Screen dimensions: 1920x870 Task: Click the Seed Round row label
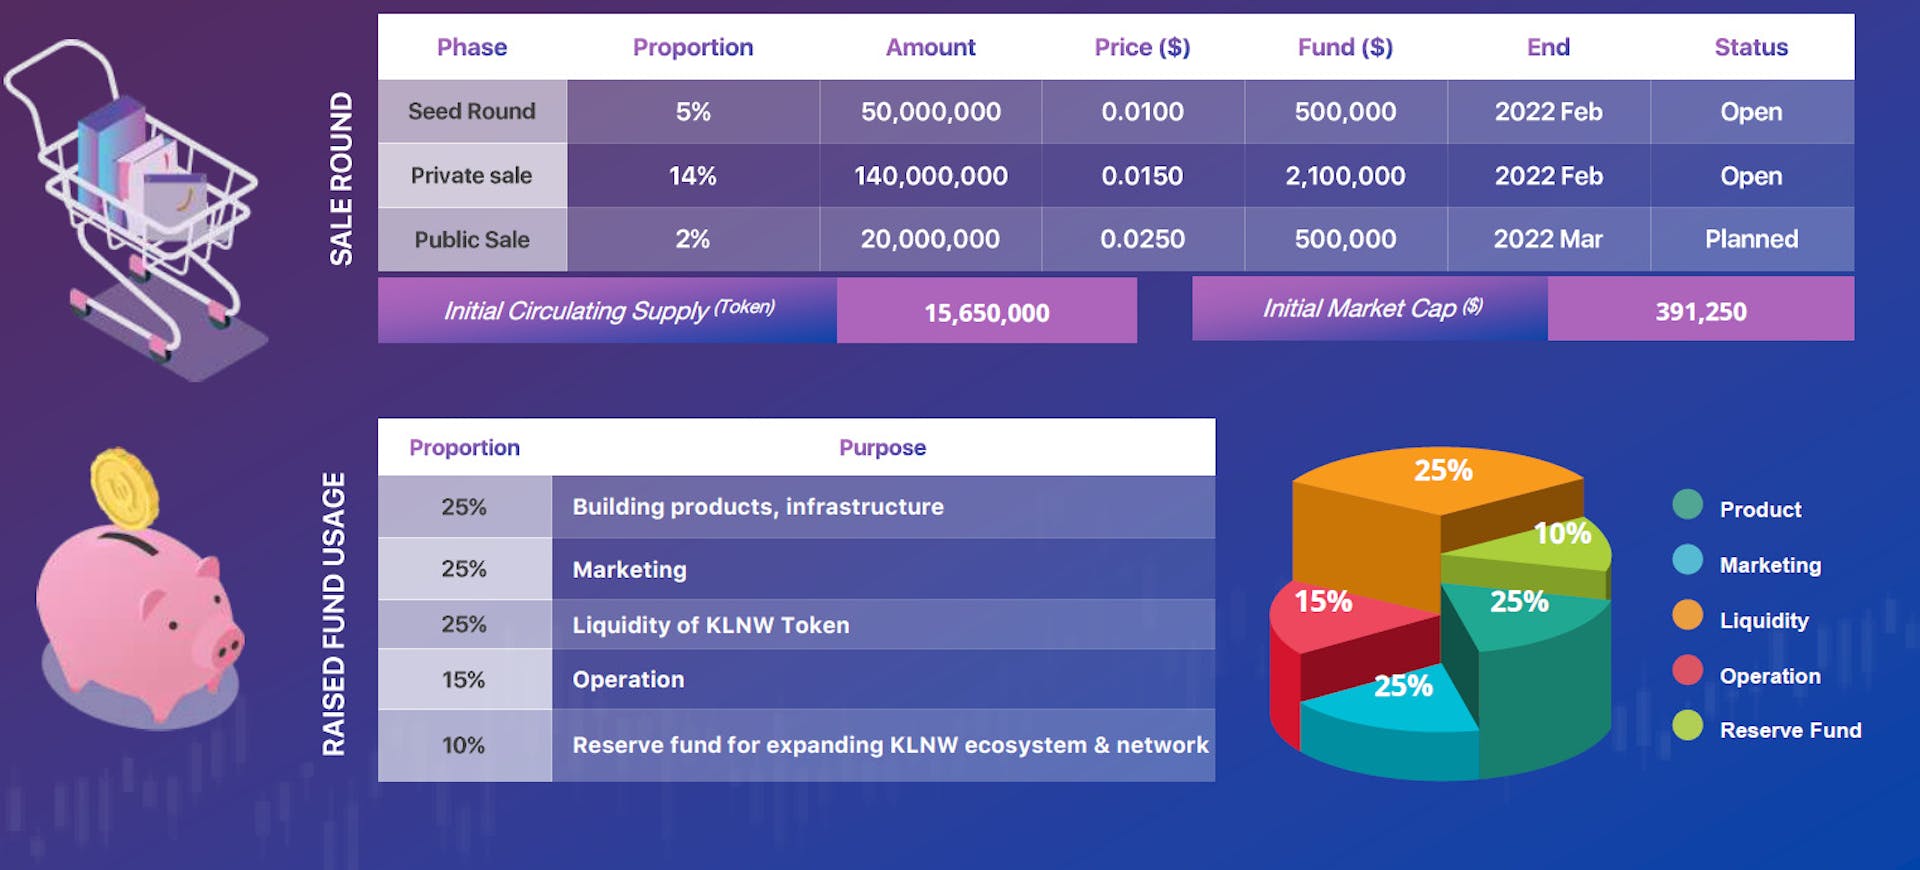(x=472, y=111)
